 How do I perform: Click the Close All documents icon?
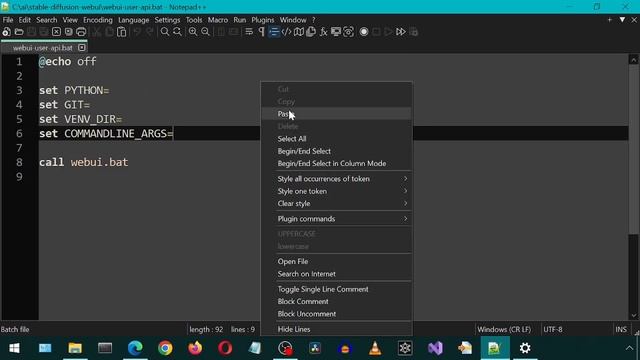pos(69,32)
